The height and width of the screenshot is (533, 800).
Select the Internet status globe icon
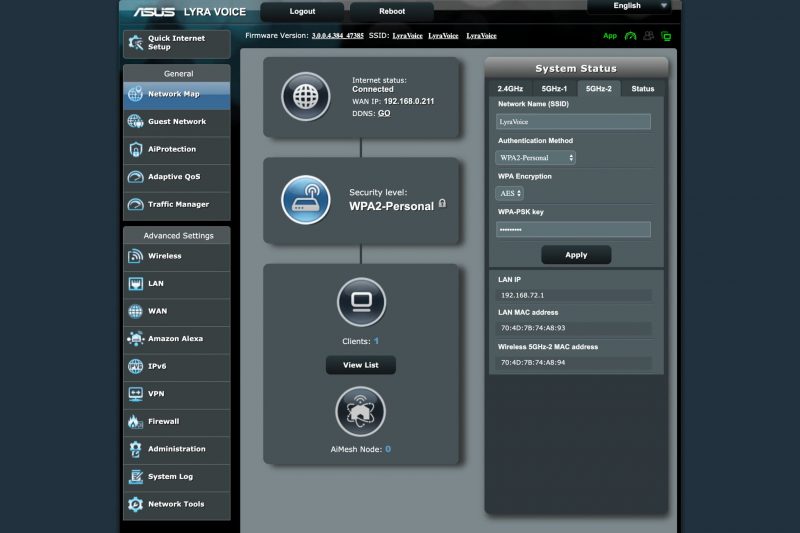[x=306, y=96]
